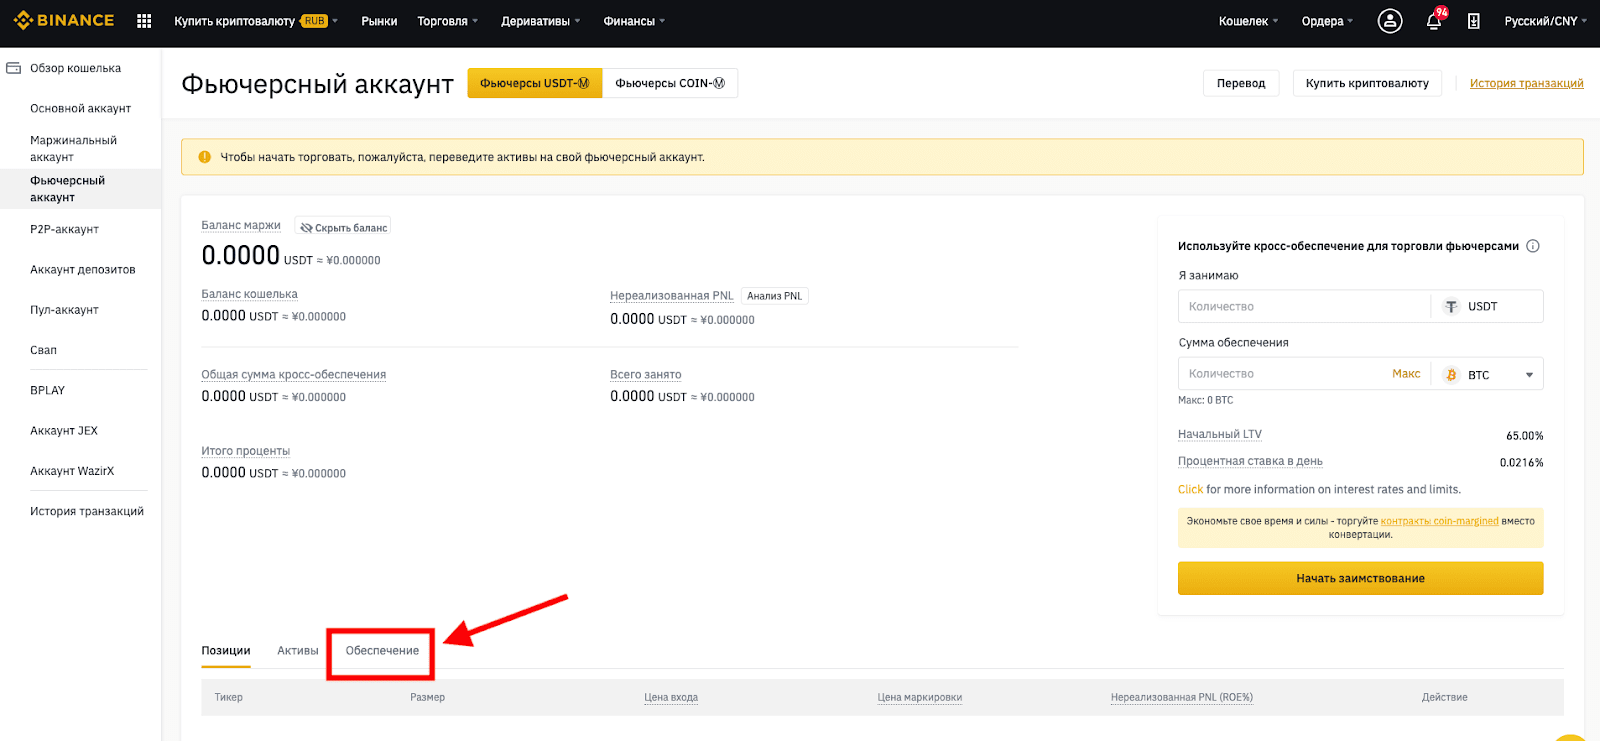This screenshot has height=741, width=1600.
Task: Click Баланс кошелька label
Action: pos(249,294)
